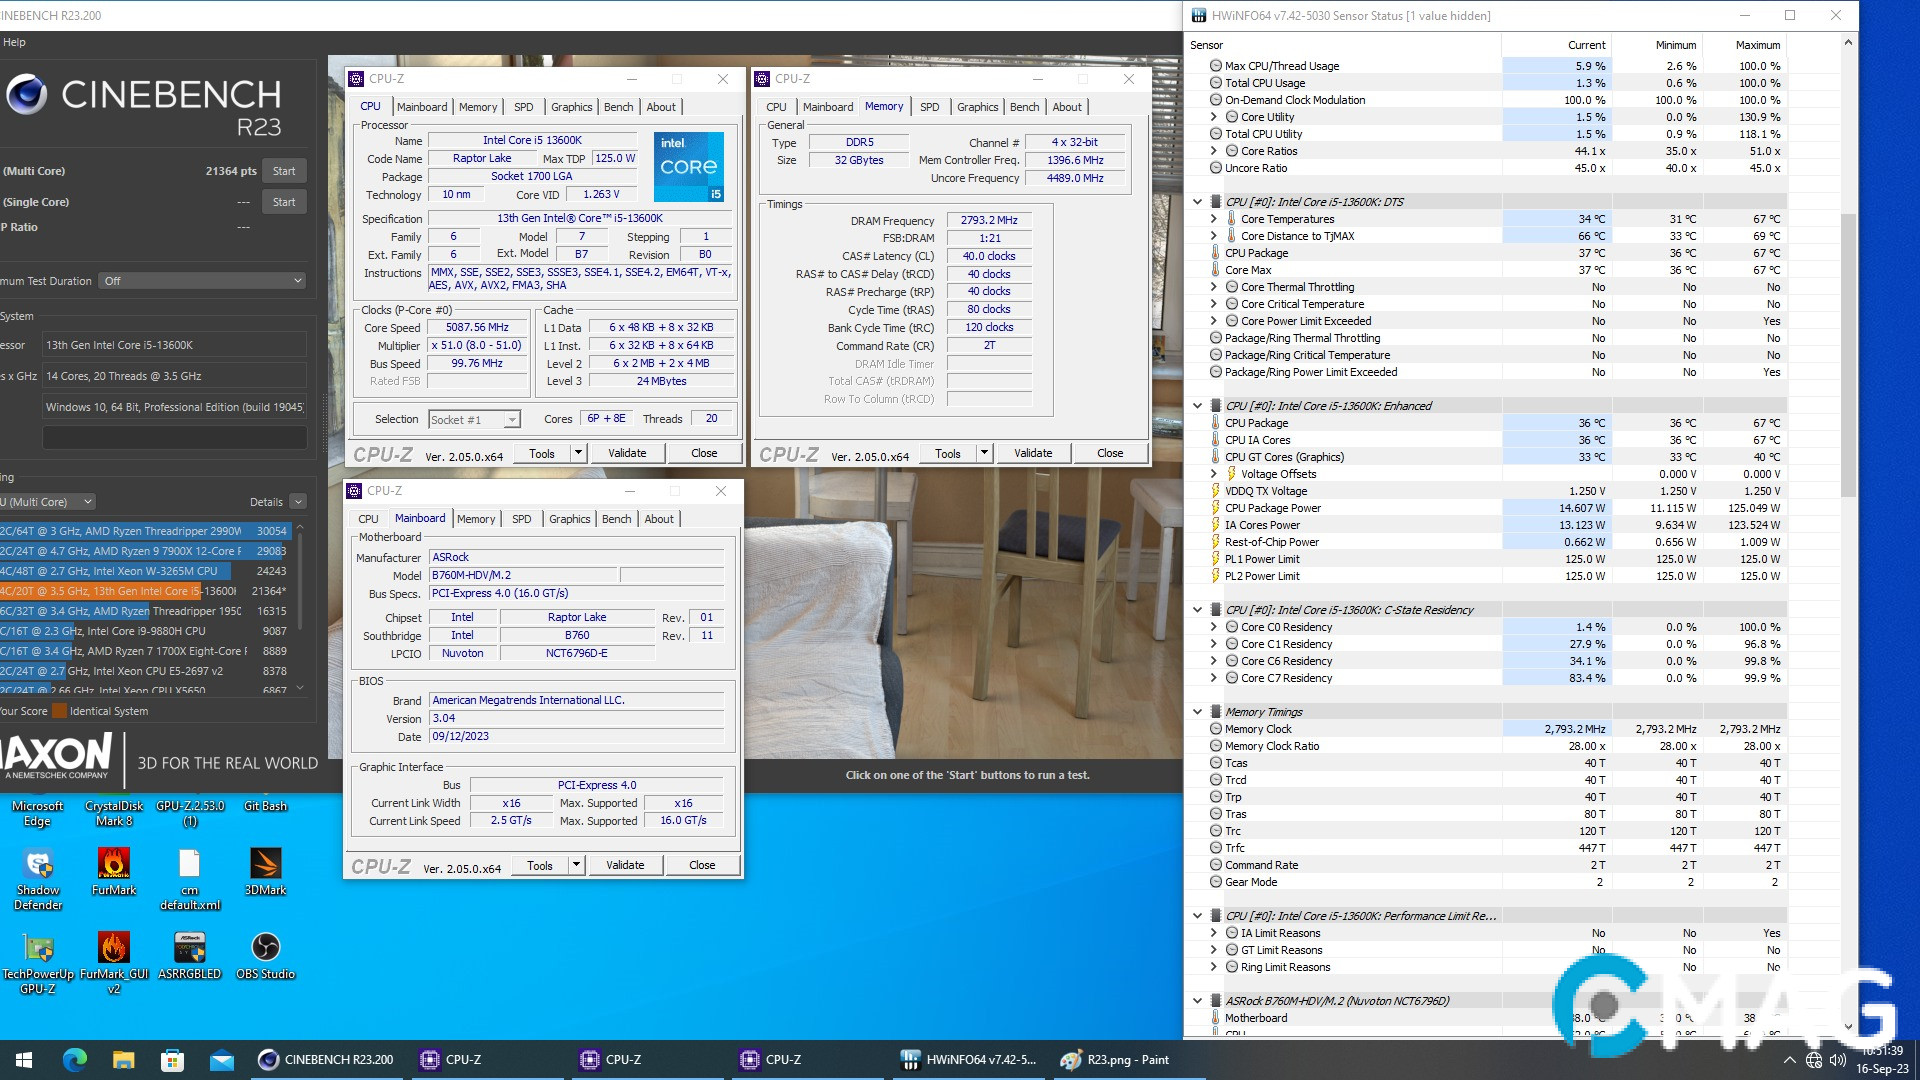1920x1080 pixels.
Task: Collapse Memory Timings sensor group
Action: click(x=1197, y=712)
